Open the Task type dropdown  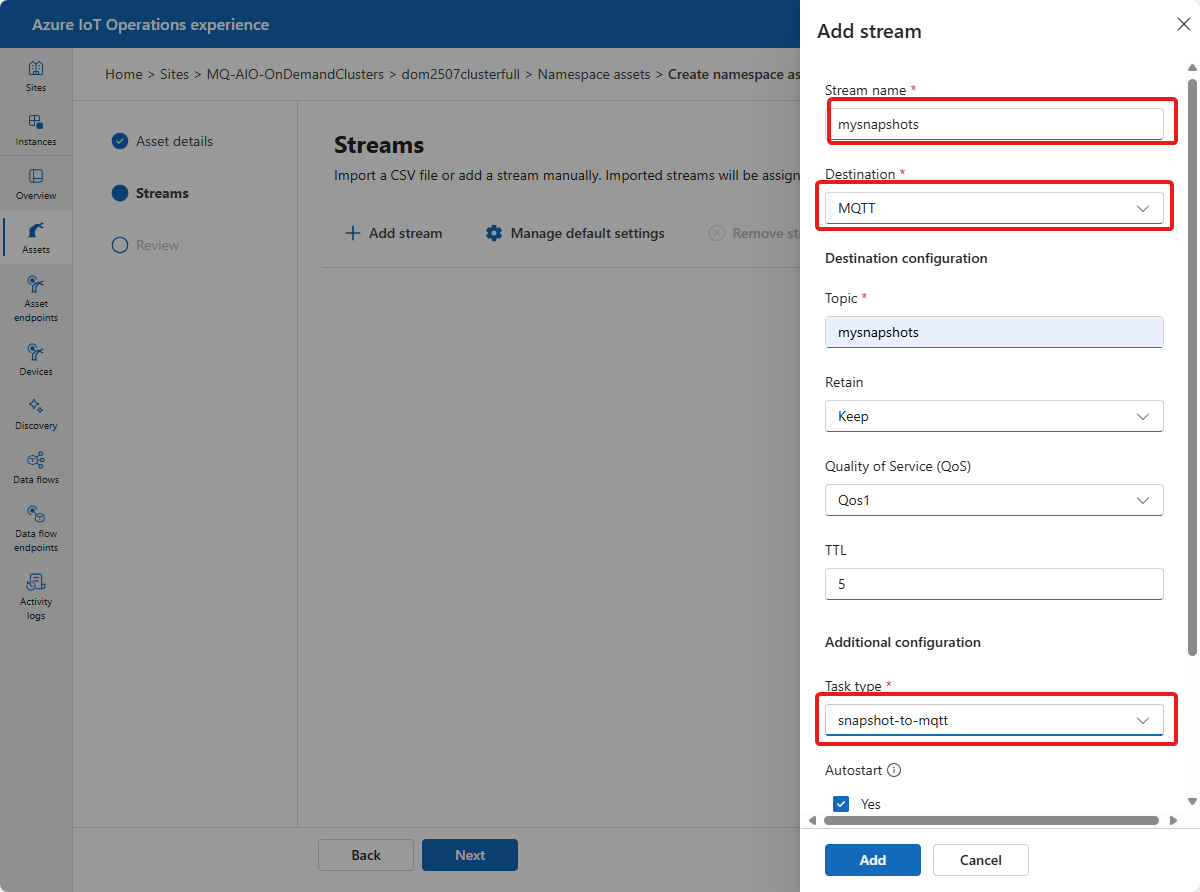point(994,720)
